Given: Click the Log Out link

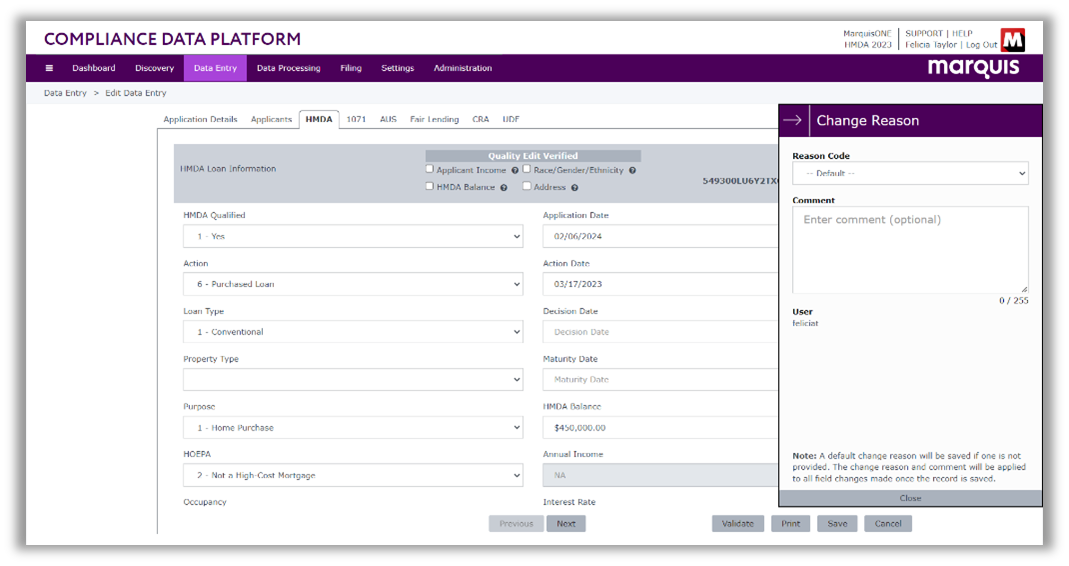Looking at the screenshot, I should tap(981, 45).
